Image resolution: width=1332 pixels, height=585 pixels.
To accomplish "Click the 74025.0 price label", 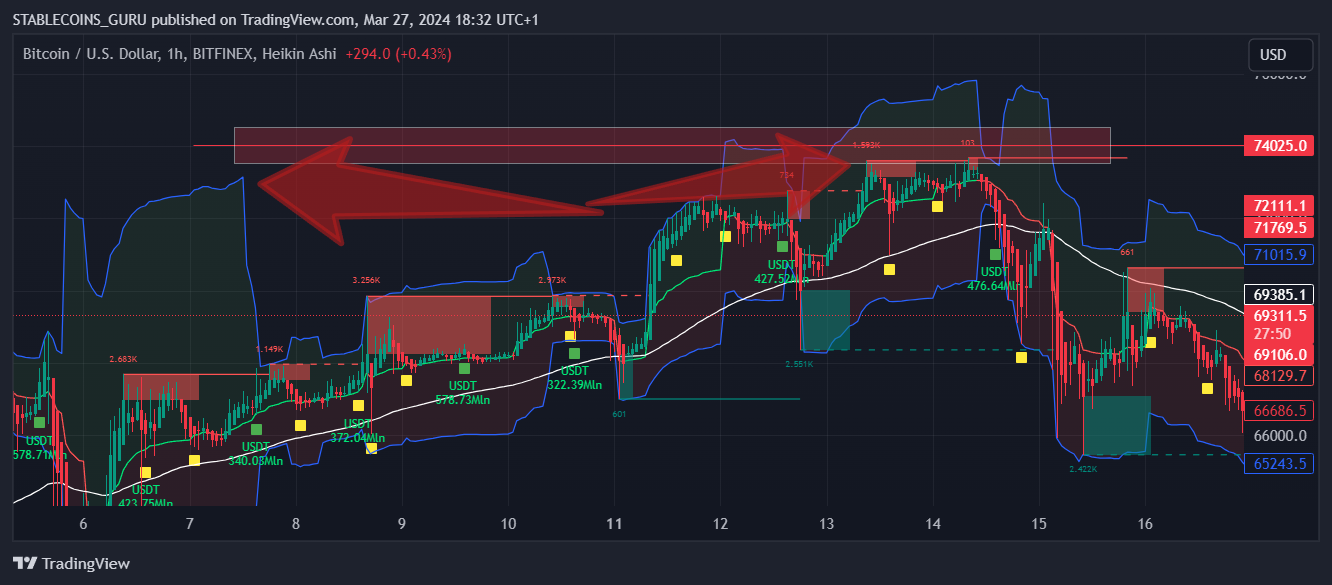I will coord(1280,145).
